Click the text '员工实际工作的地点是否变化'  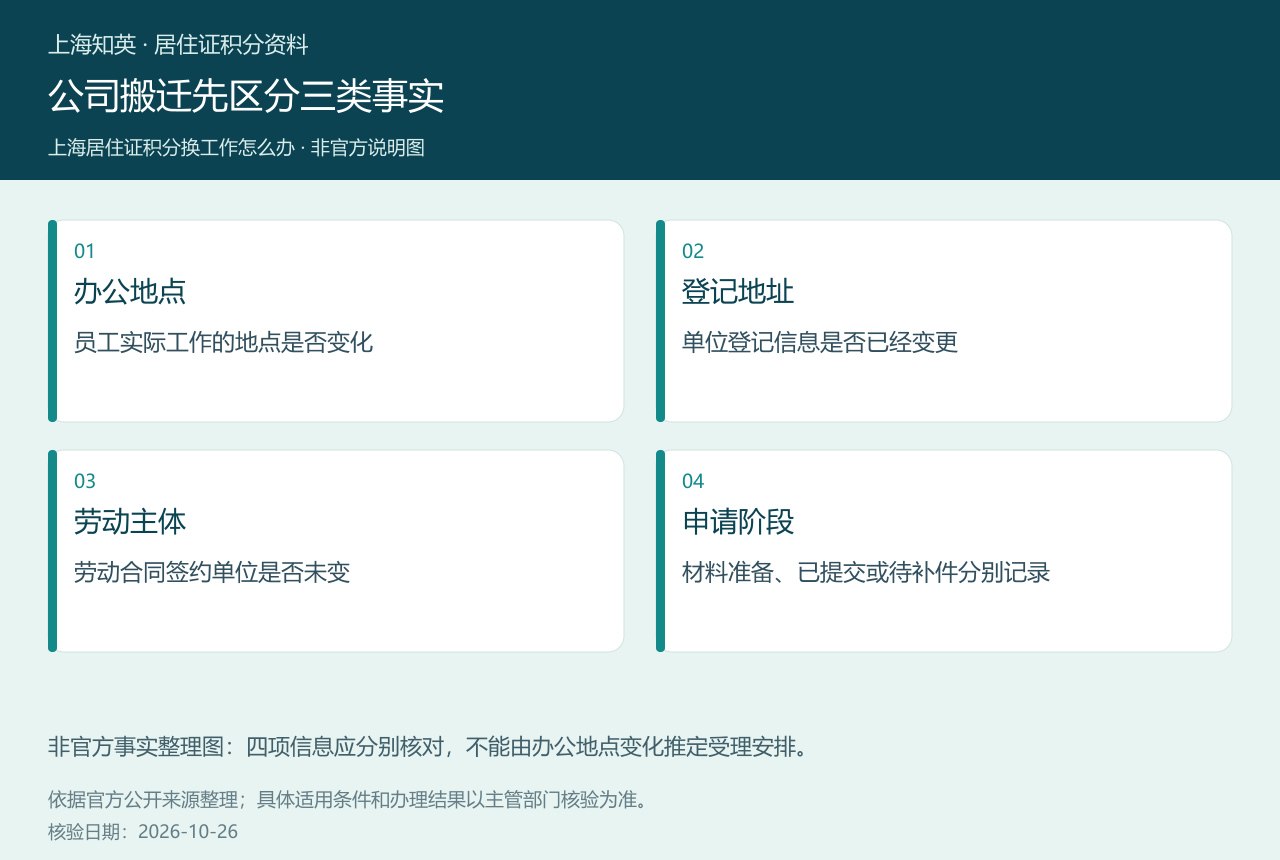point(223,343)
